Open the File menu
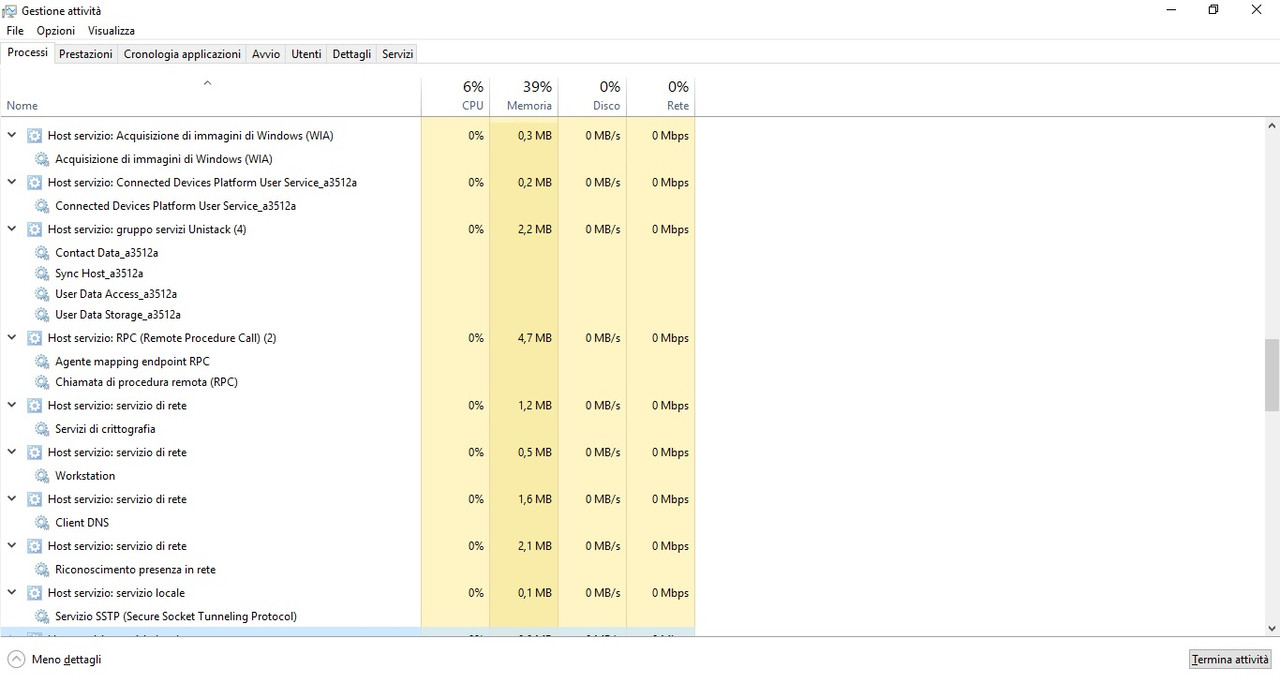1280x682 pixels. point(15,31)
